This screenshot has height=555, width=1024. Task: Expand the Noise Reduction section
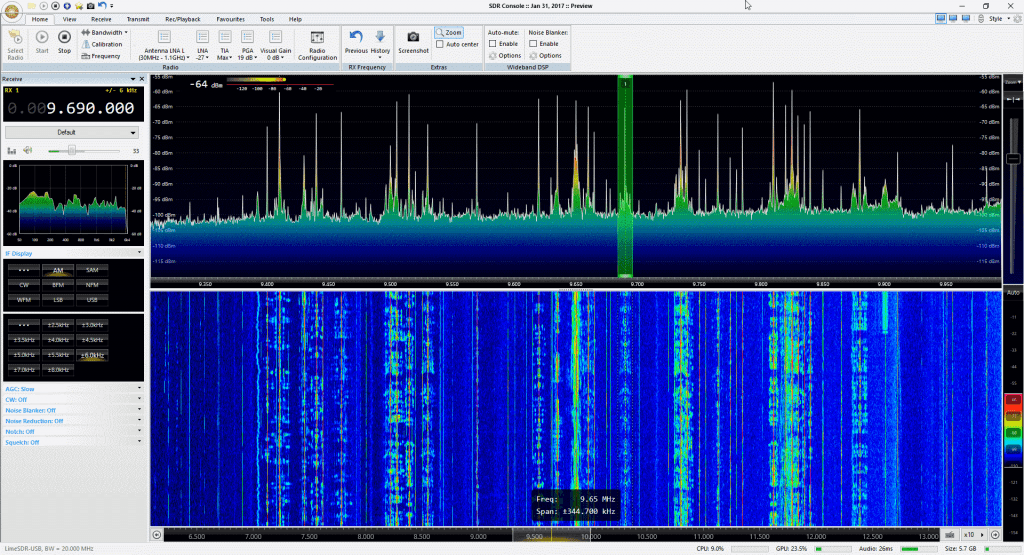[x=35, y=421]
